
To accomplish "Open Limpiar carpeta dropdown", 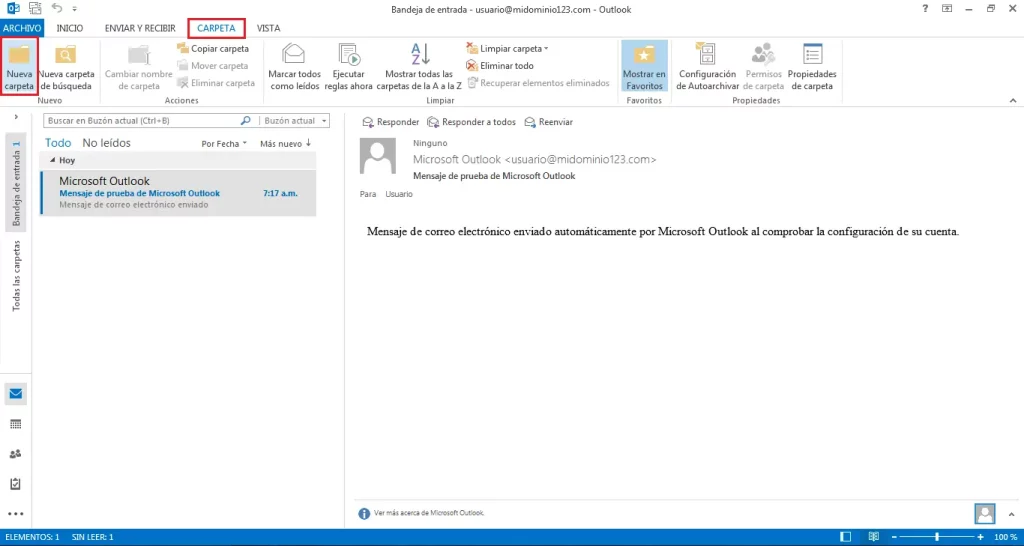I will pyautogui.click(x=507, y=49).
